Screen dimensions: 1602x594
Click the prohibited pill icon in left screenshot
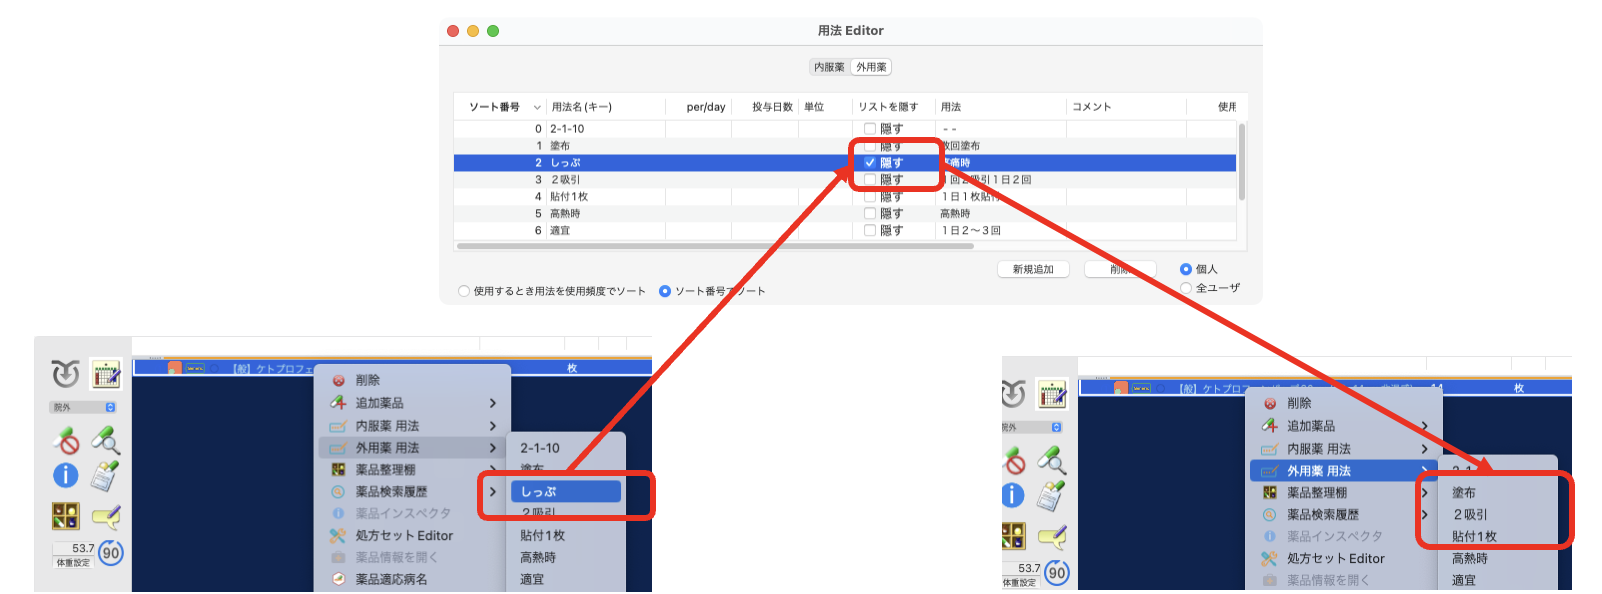coord(66,440)
